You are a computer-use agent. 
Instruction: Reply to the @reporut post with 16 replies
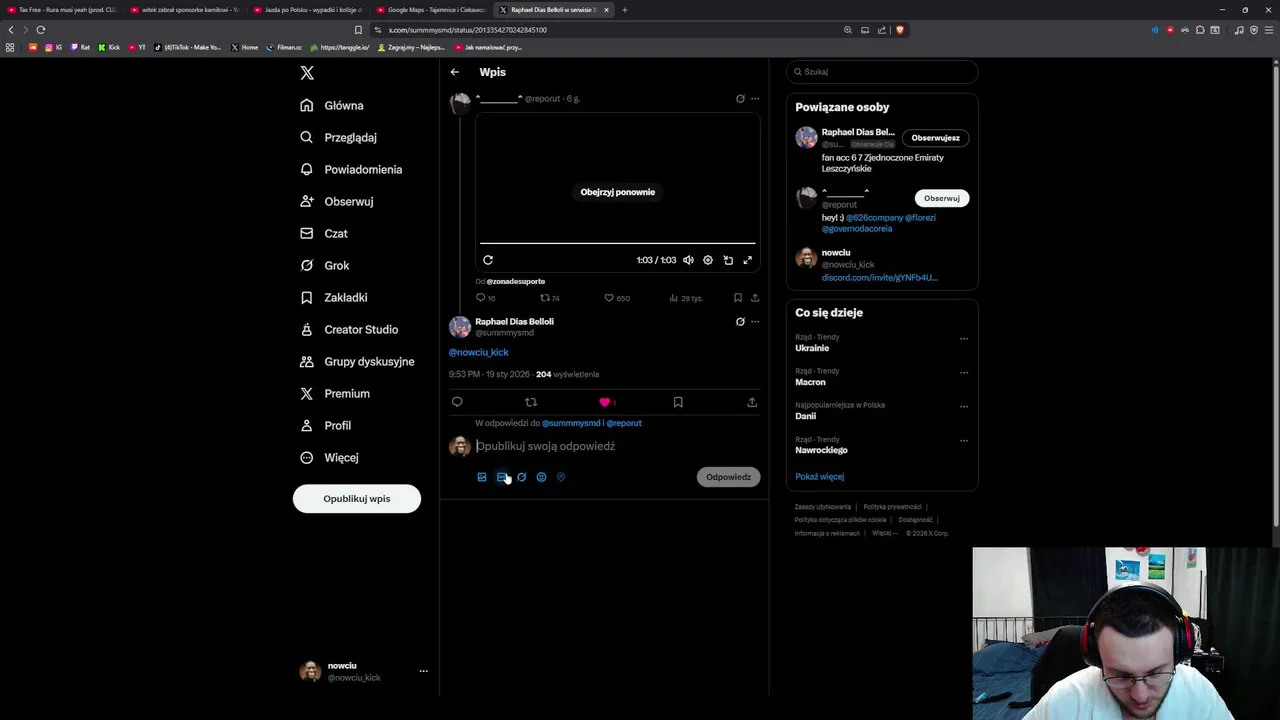pyautogui.click(x=485, y=298)
